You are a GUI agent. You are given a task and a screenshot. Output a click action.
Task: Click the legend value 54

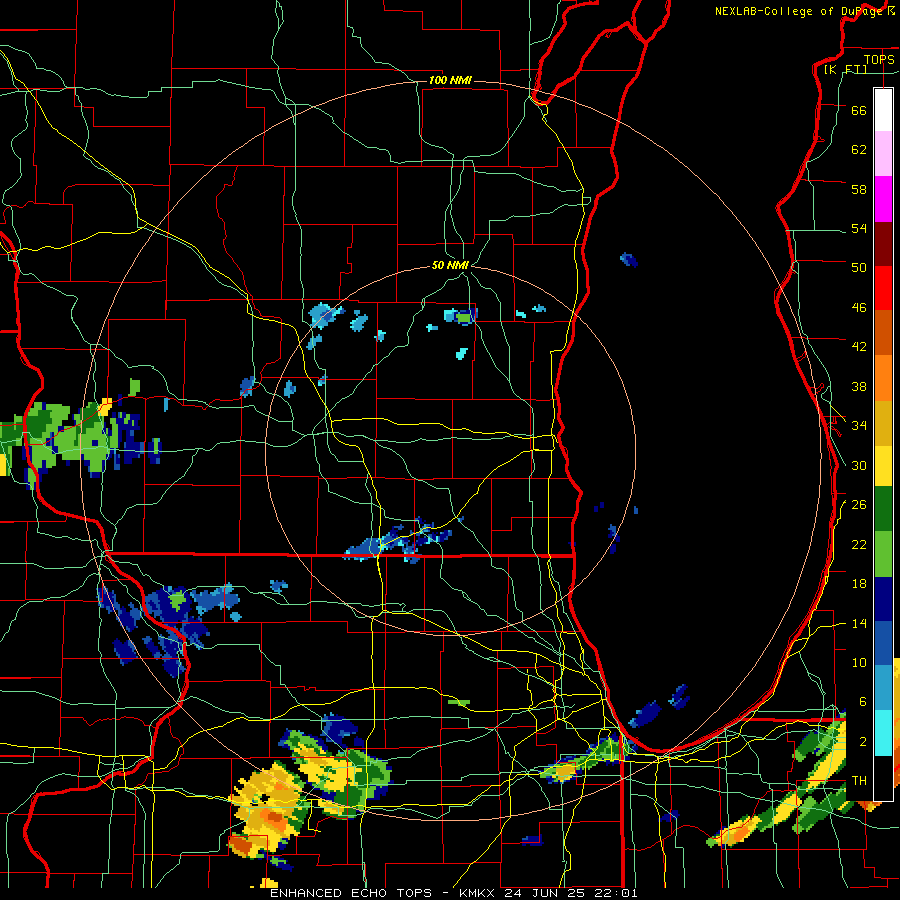click(x=859, y=228)
